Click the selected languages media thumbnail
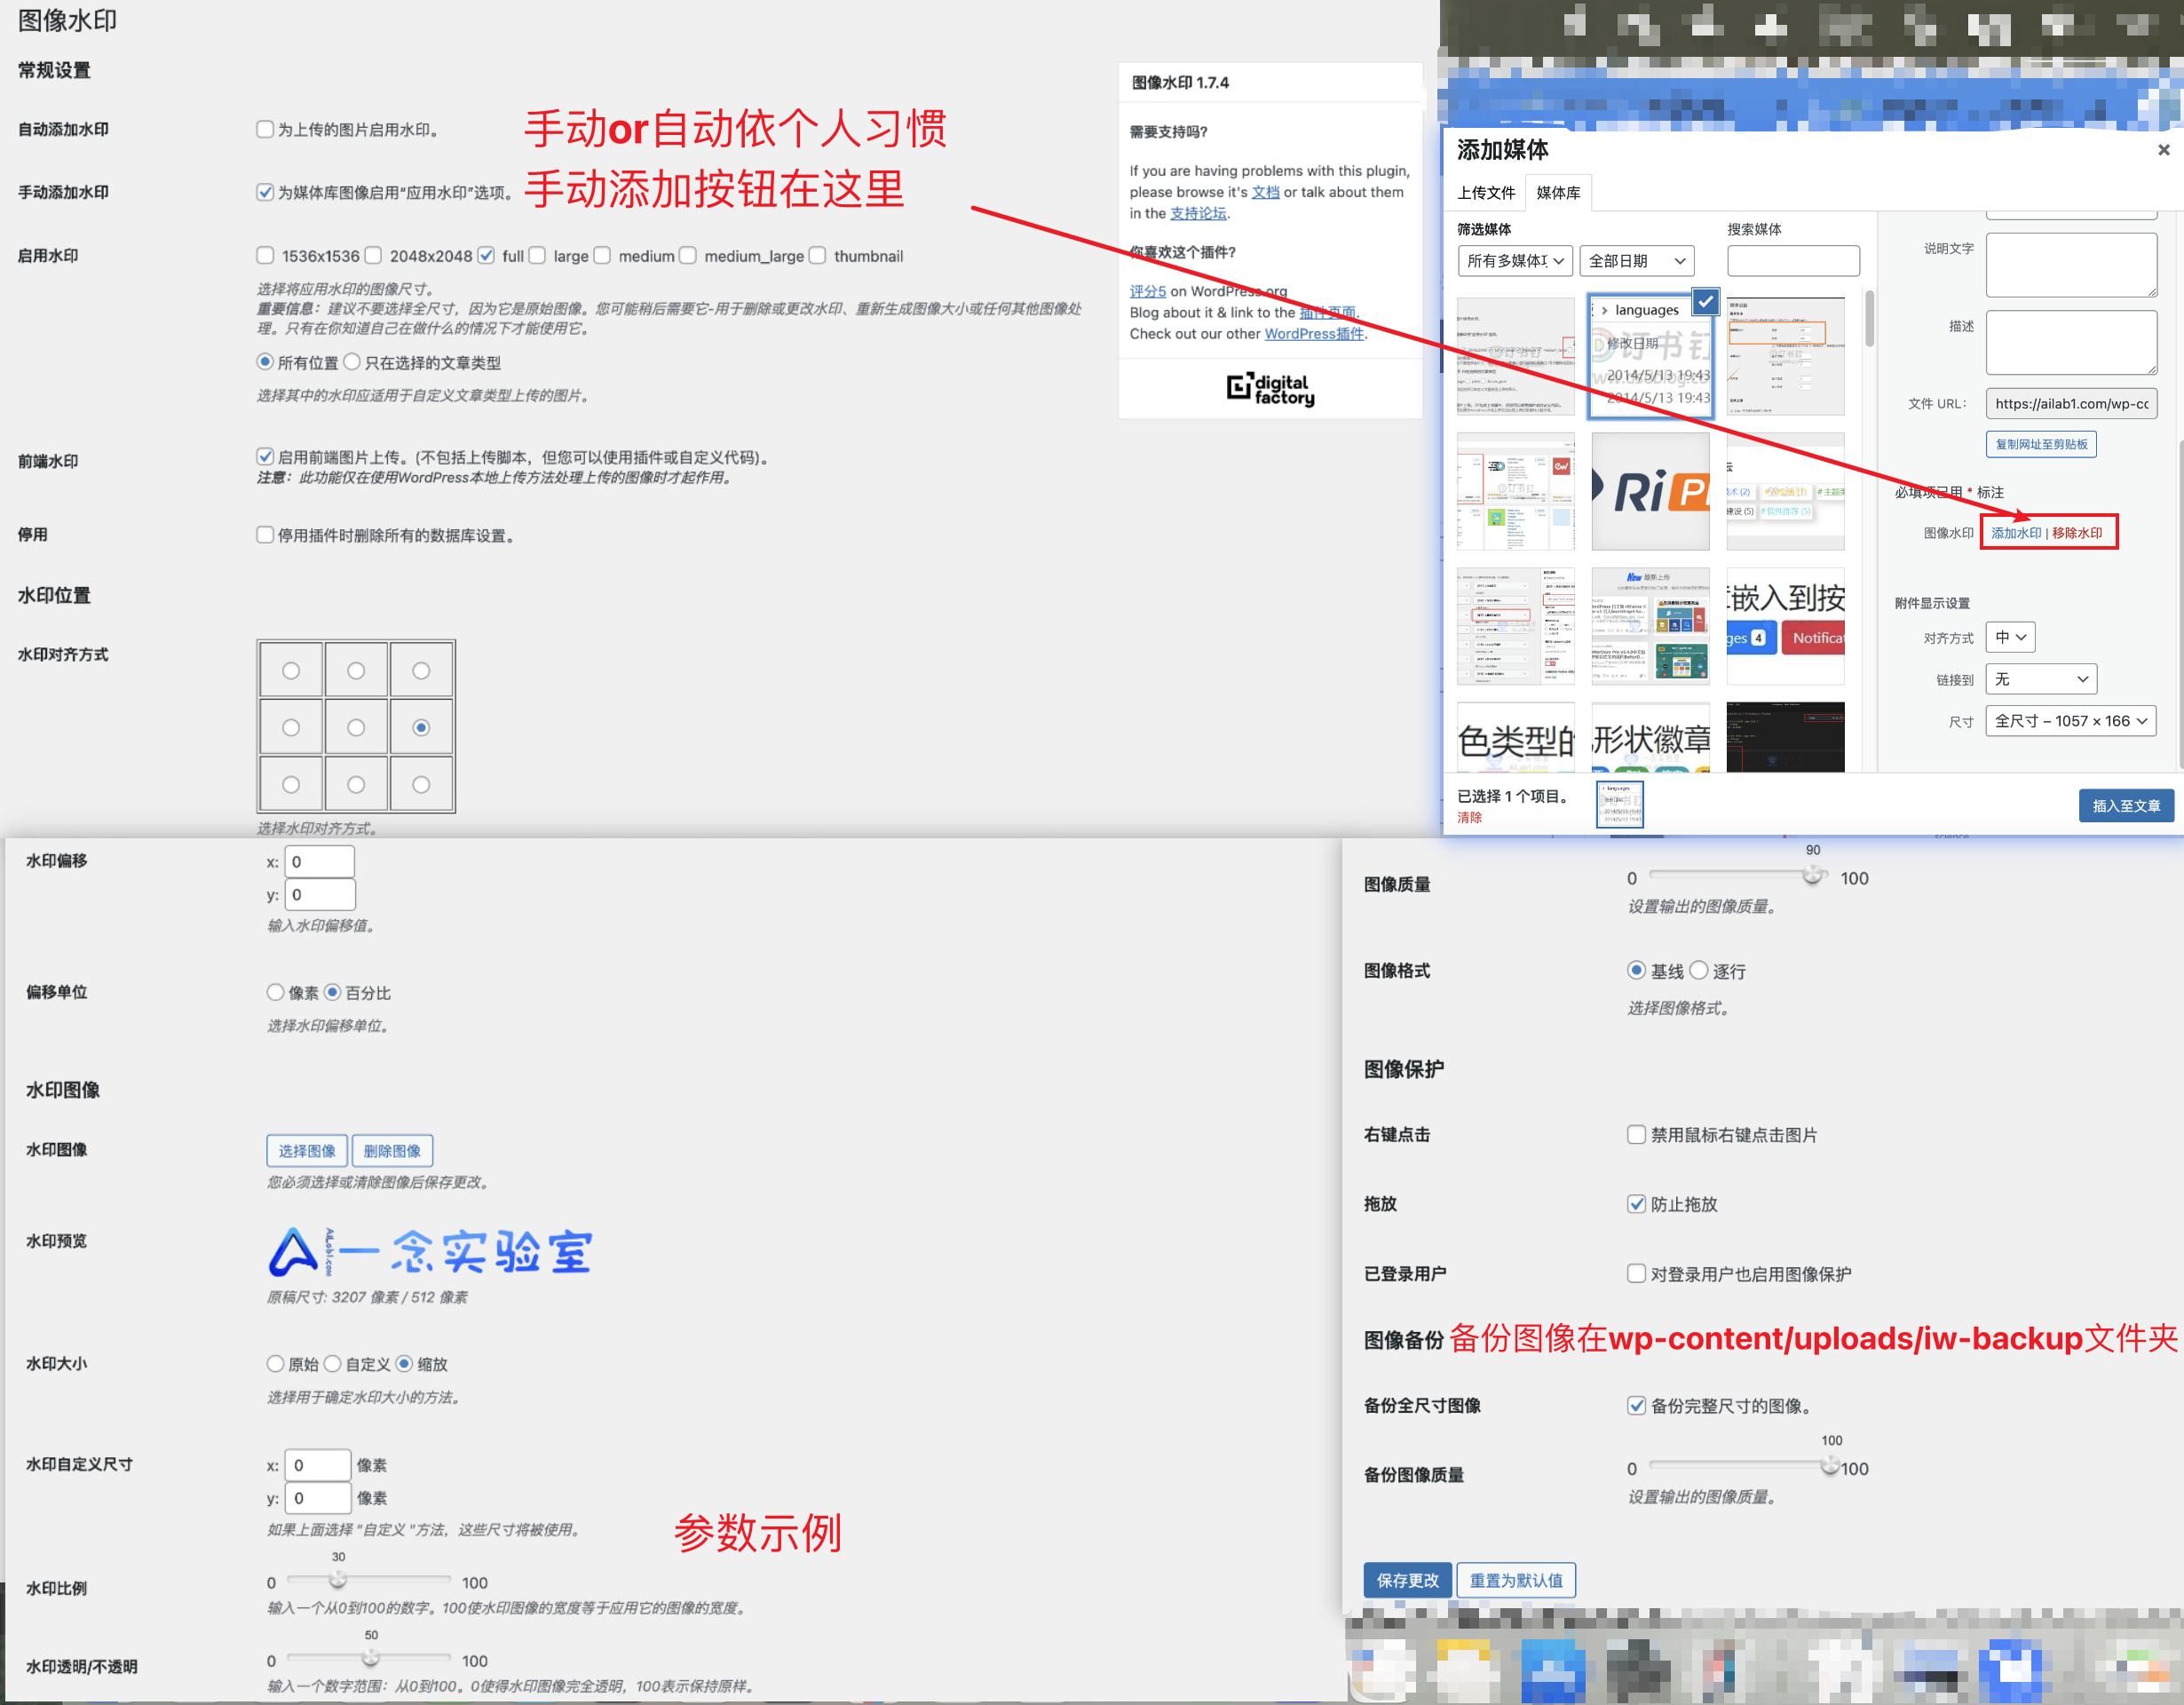 pyautogui.click(x=1650, y=357)
